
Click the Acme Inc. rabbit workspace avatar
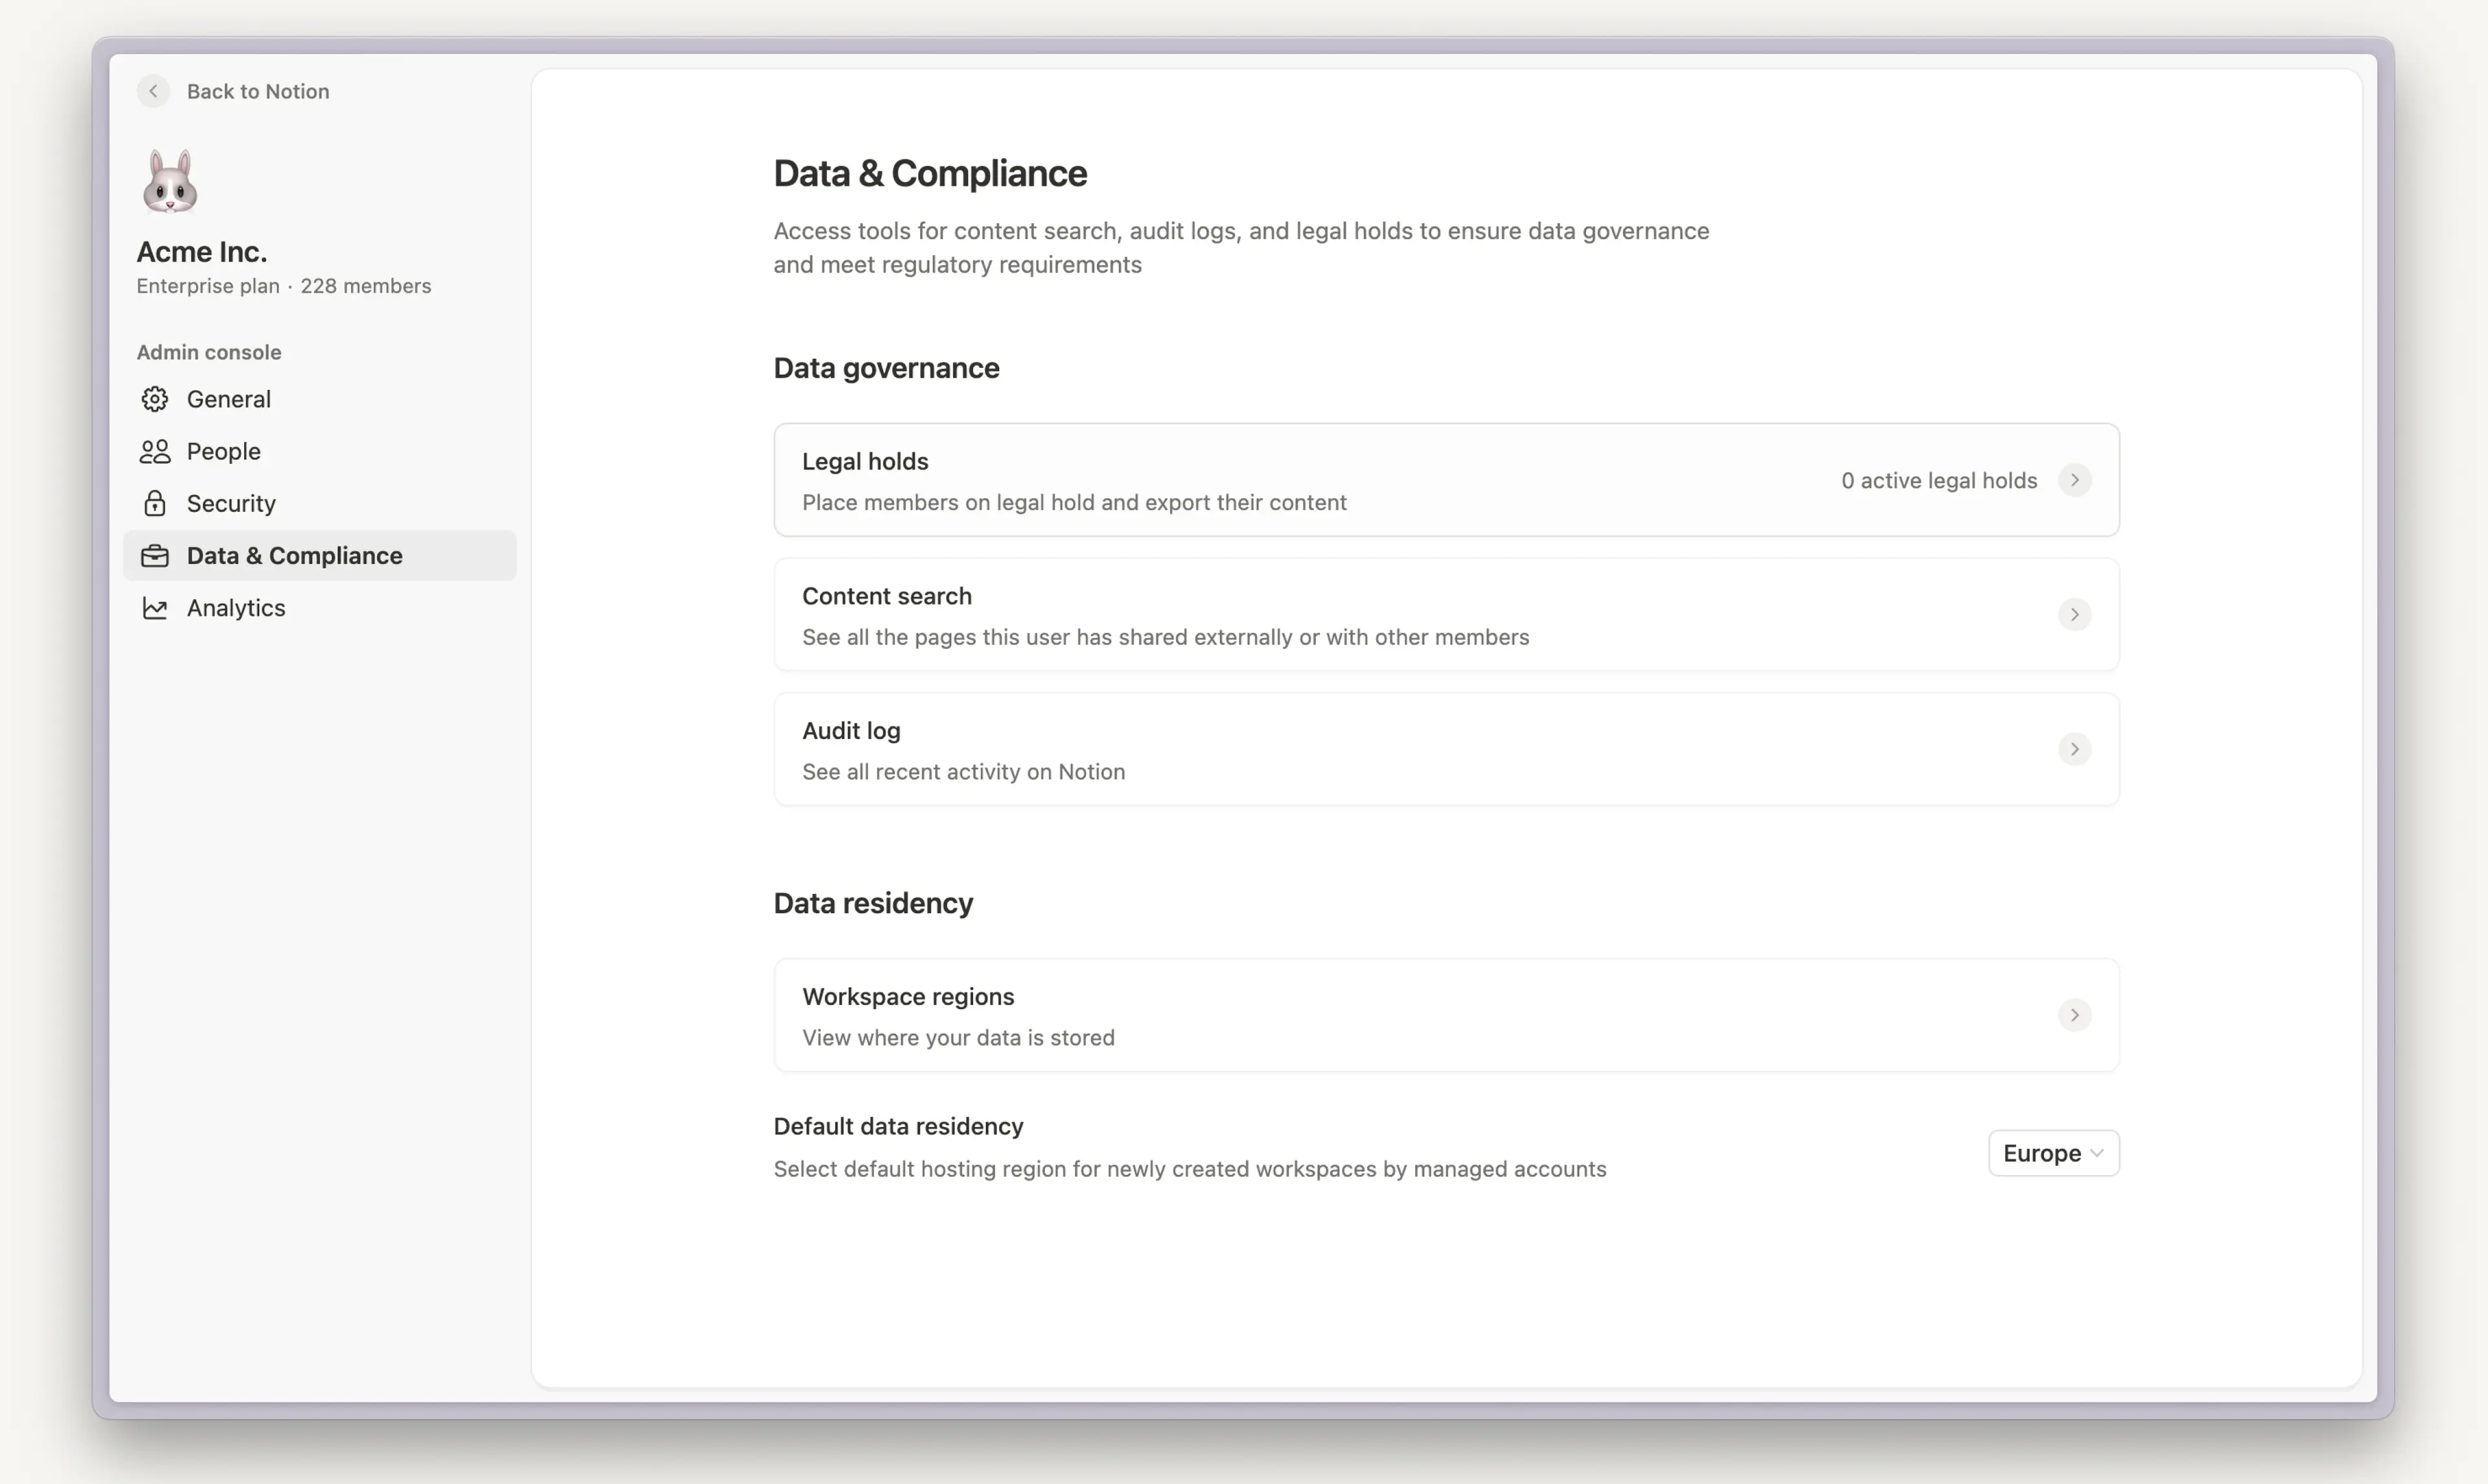(170, 181)
